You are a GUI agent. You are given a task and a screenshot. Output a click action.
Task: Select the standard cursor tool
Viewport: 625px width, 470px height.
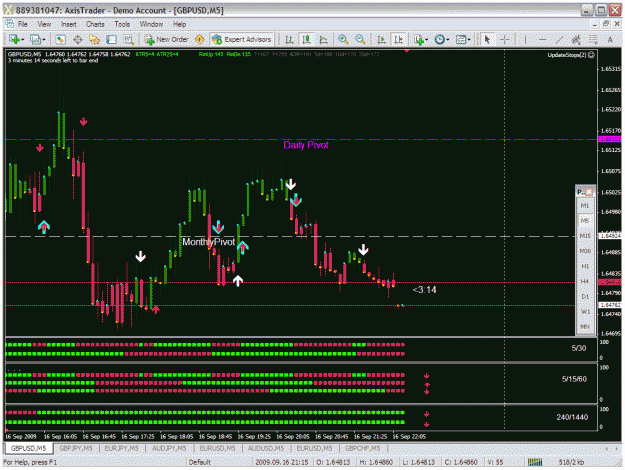click(x=487, y=39)
